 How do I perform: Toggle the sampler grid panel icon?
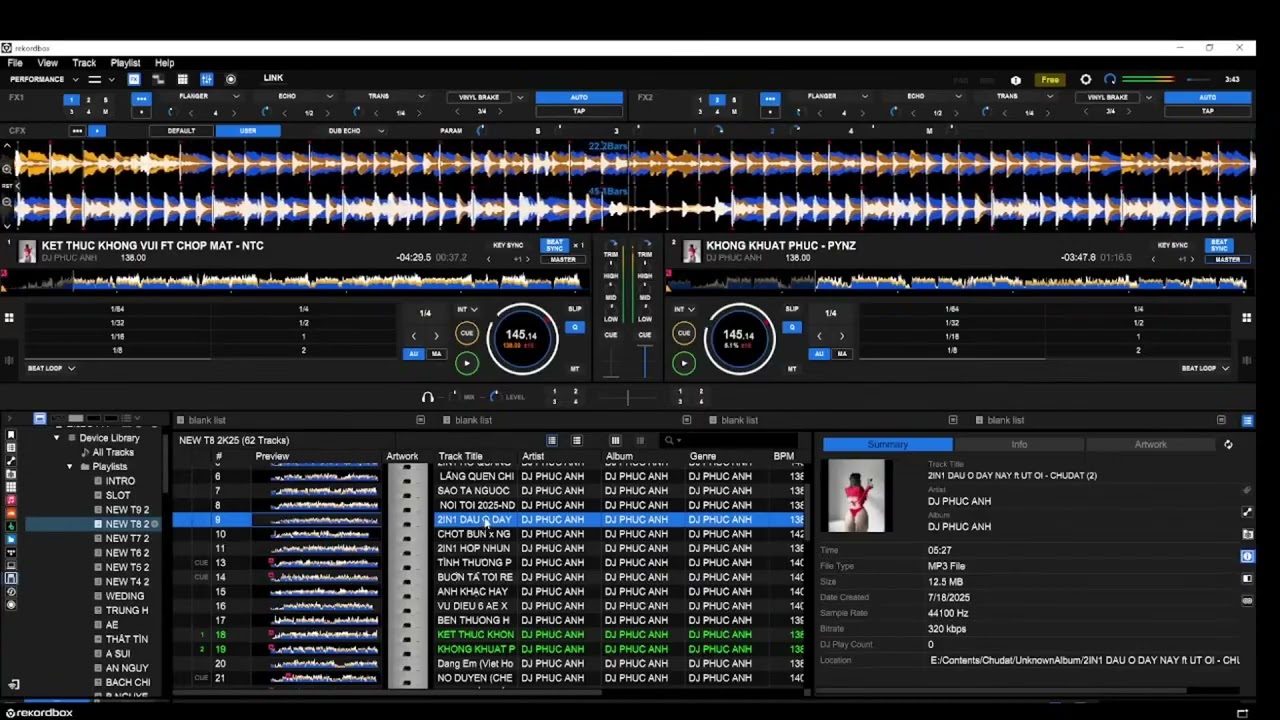coord(183,79)
